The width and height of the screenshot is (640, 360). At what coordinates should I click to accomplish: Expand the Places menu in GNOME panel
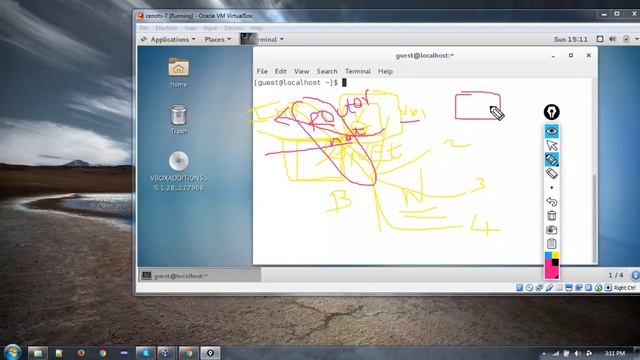[x=218, y=39]
